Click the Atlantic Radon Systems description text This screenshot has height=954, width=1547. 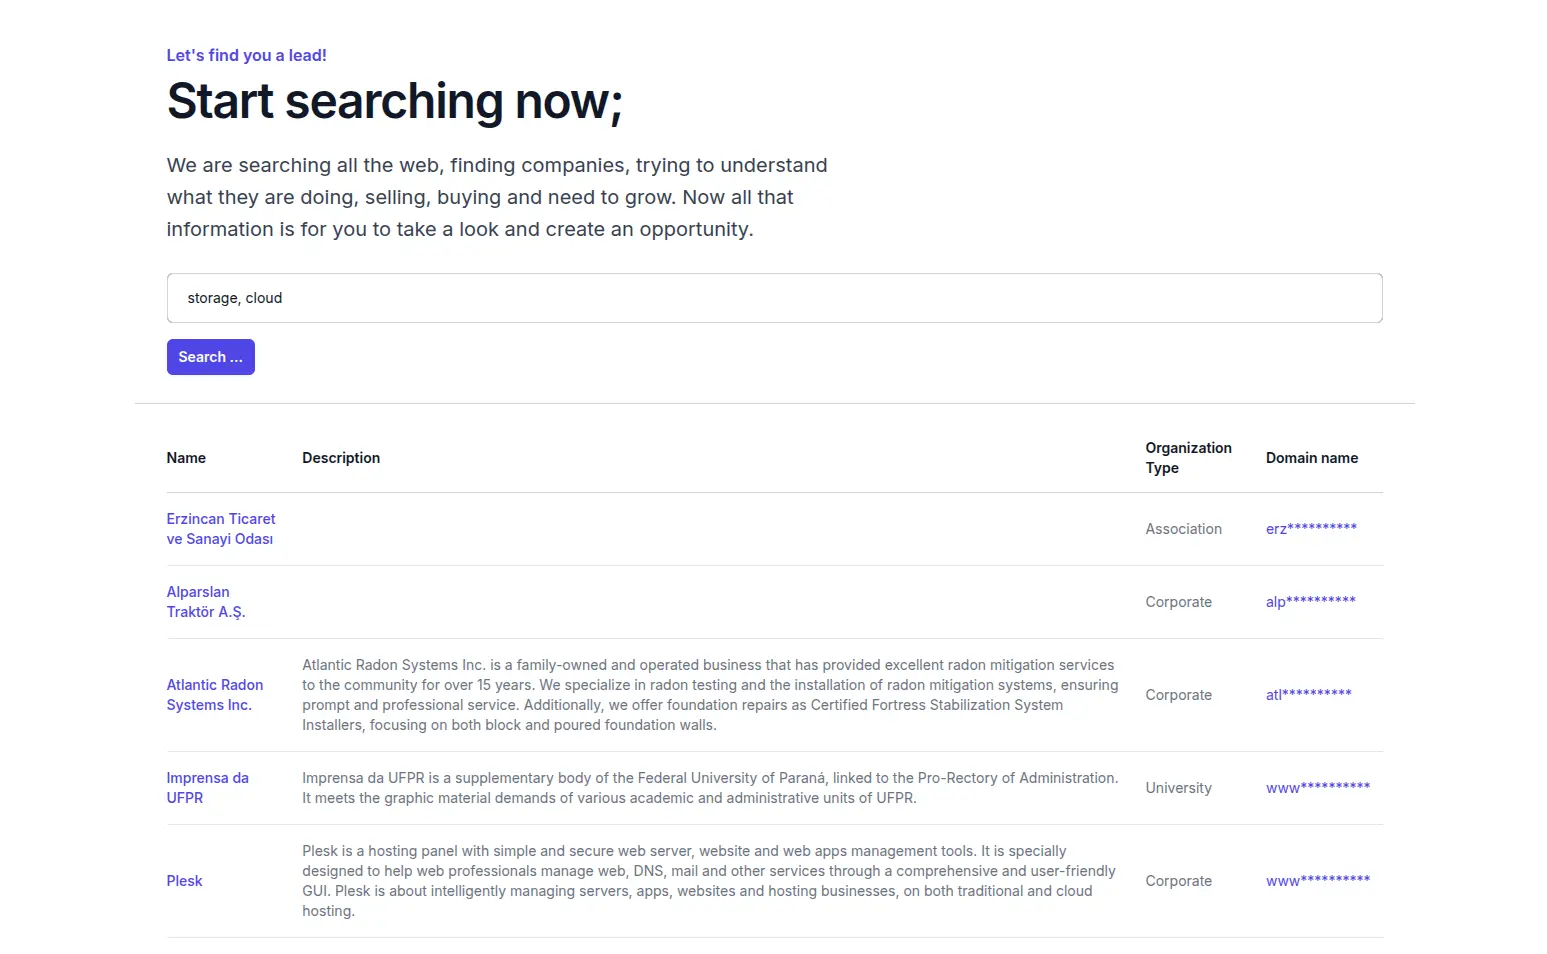[x=710, y=695]
